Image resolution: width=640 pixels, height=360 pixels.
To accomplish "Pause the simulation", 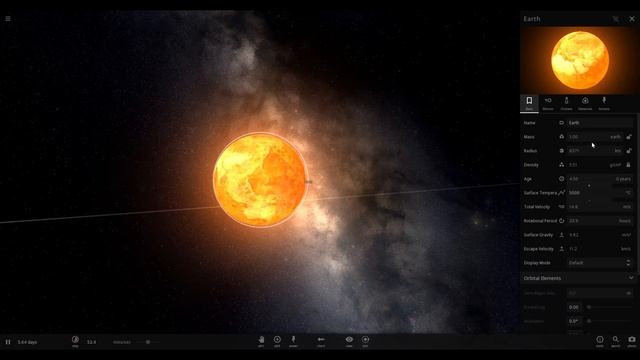I will click(8, 342).
